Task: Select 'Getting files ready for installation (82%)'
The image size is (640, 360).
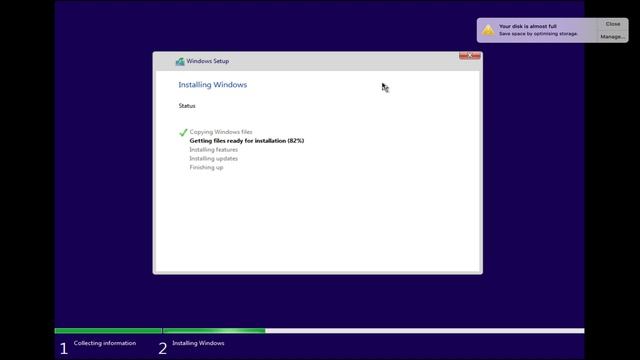Action: [247, 140]
